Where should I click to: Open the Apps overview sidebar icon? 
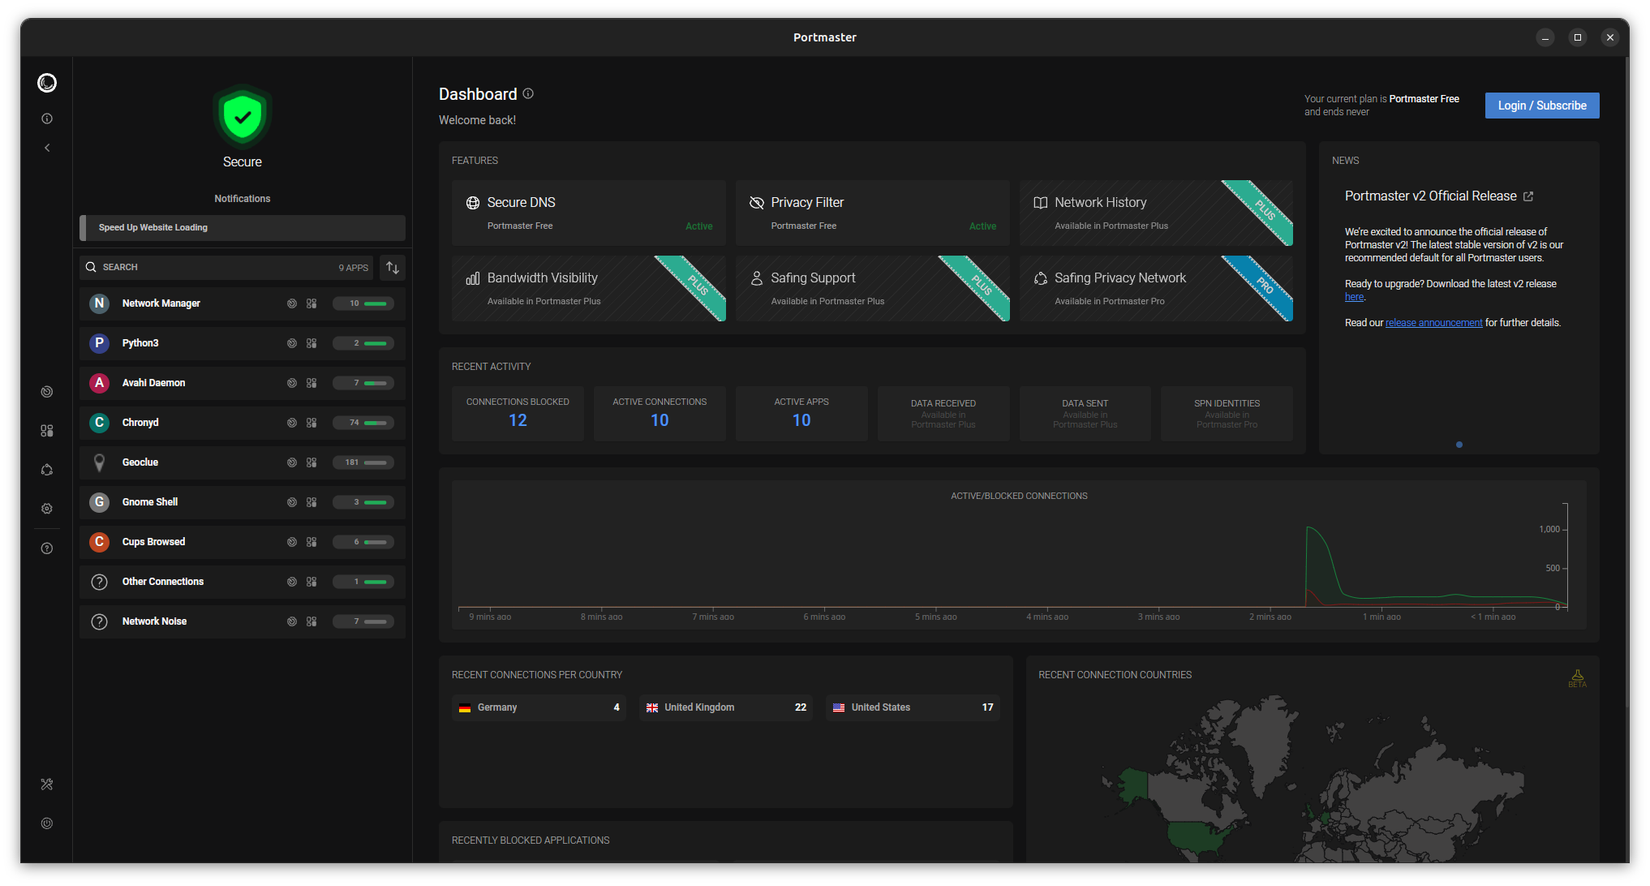pos(47,431)
